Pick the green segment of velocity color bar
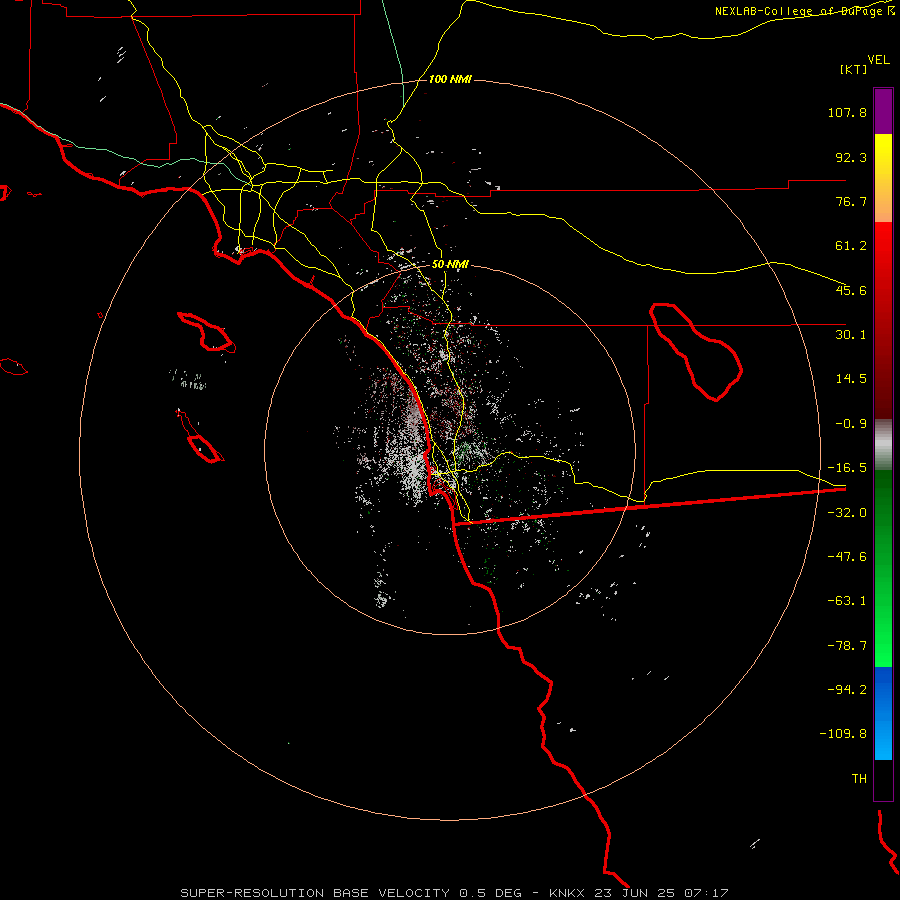This screenshot has height=900, width=900. click(x=883, y=568)
